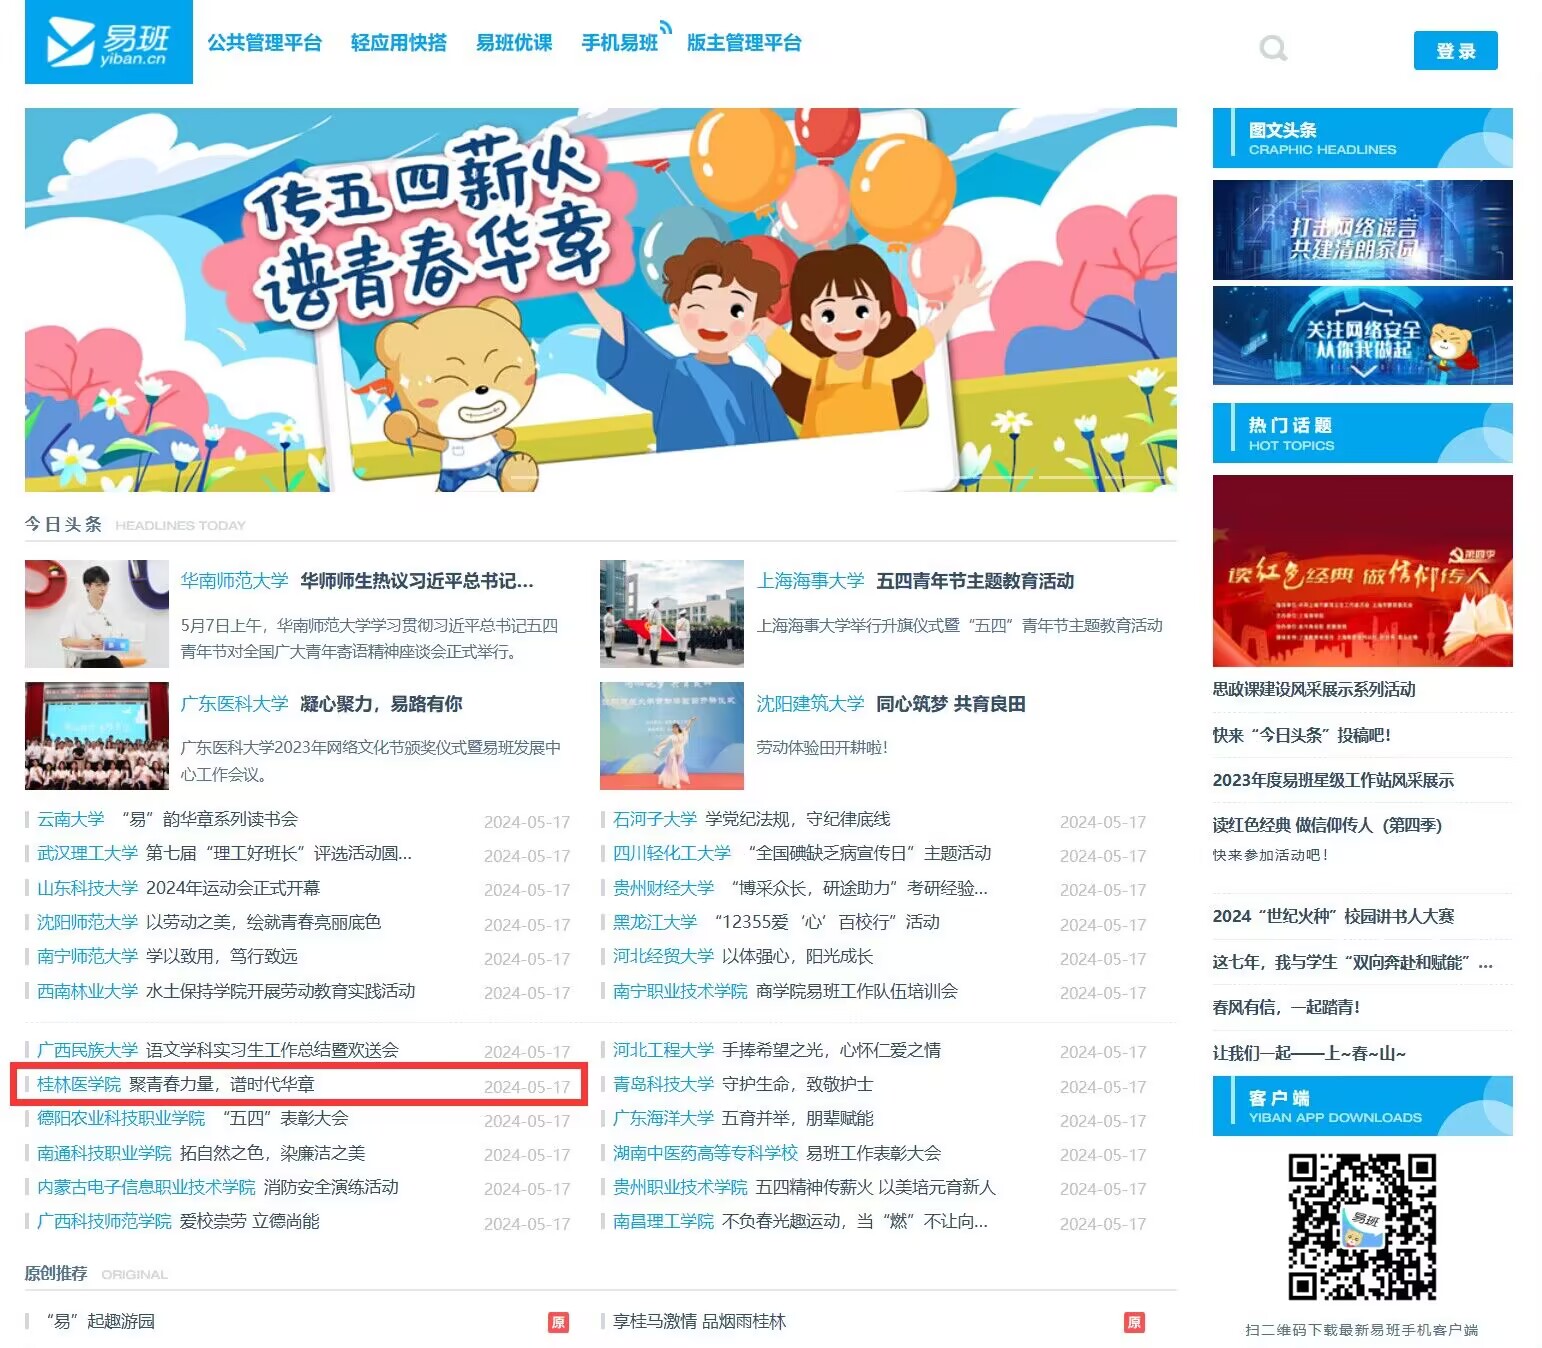Image resolution: width=1542 pixels, height=1348 pixels.
Task: Go to 易班优课 in navigation
Action: (x=514, y=43)
